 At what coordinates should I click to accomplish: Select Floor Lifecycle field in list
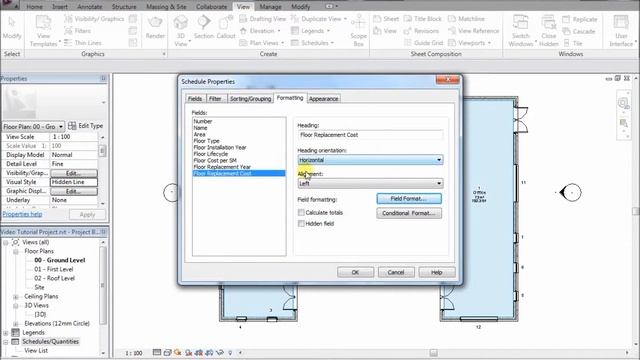tap(211, 154)
